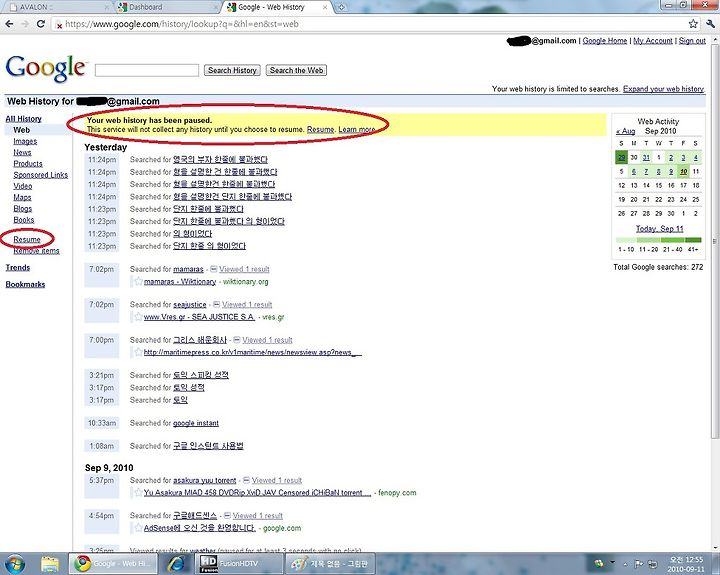Go to August with « Aug link
Viewport: 720px width, 575px height.
click(x=625, y=131)
